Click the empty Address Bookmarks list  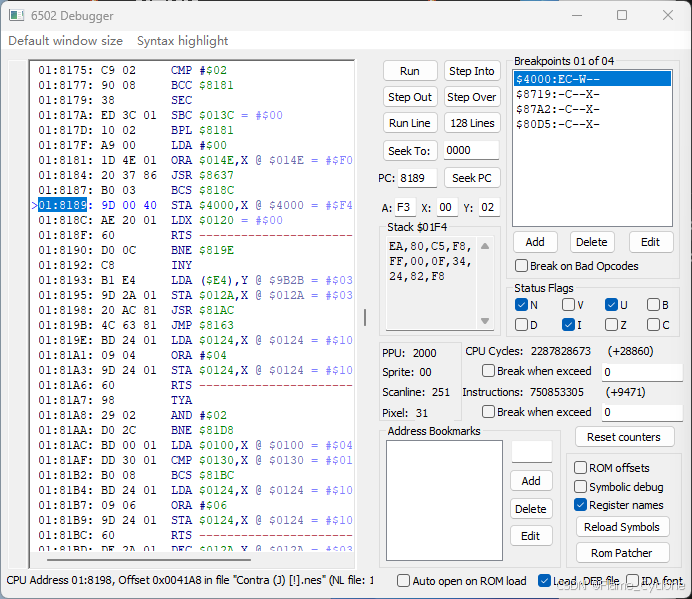(x=444, y=501)
